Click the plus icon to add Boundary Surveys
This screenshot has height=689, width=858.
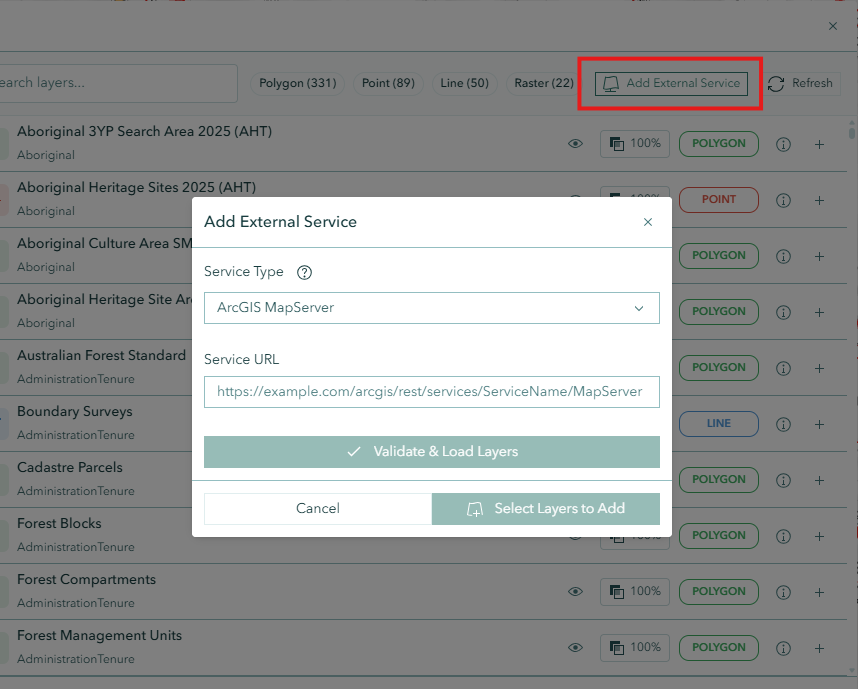click(819, 423)
